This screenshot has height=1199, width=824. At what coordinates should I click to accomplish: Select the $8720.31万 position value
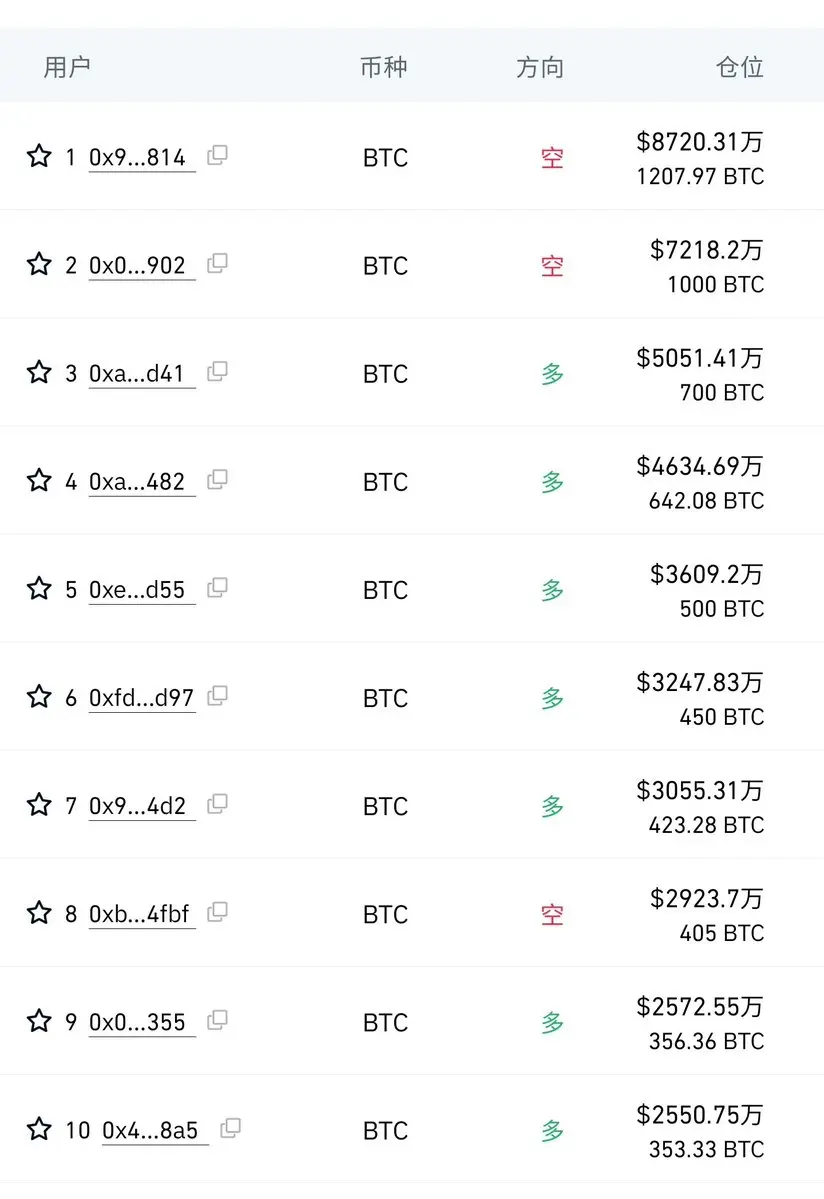(x=699, y=141)
